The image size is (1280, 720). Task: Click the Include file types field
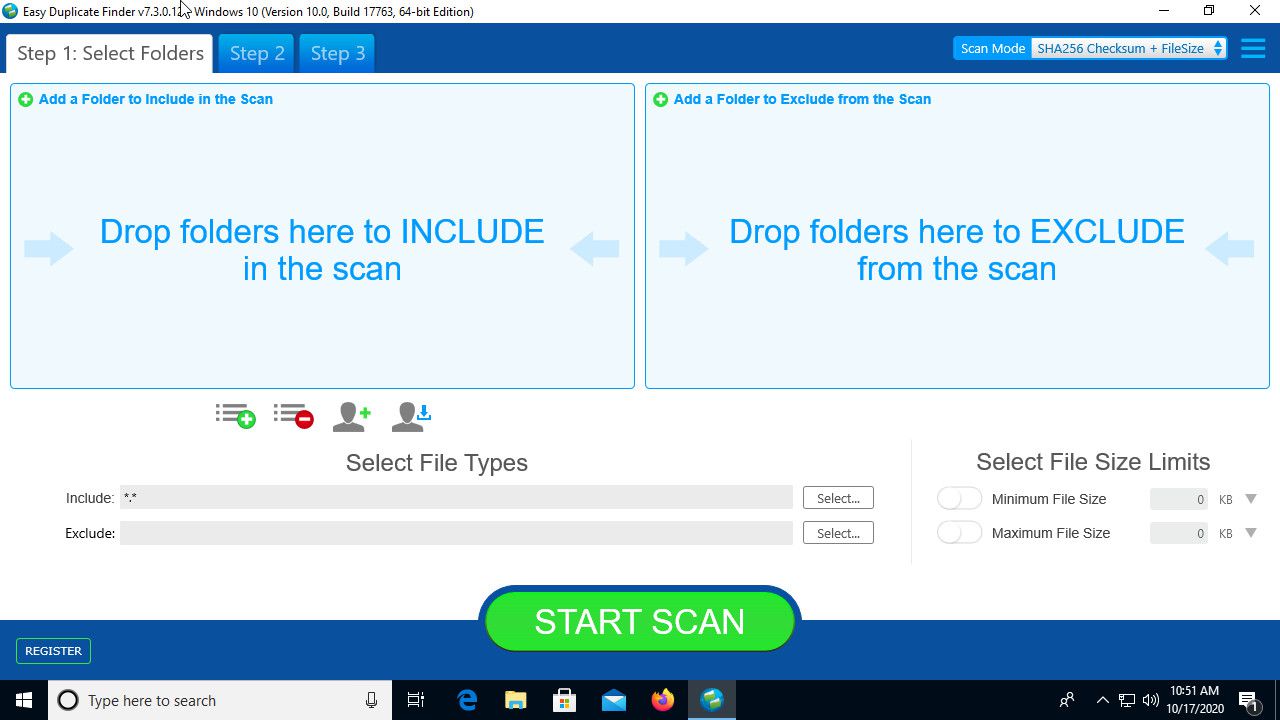point(456,498)
